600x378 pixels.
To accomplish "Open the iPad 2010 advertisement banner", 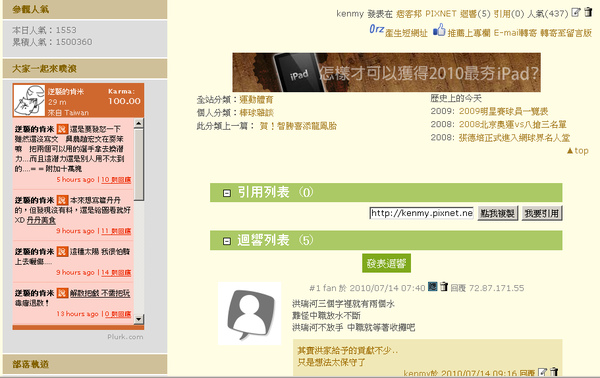I will tap(386, 72).
